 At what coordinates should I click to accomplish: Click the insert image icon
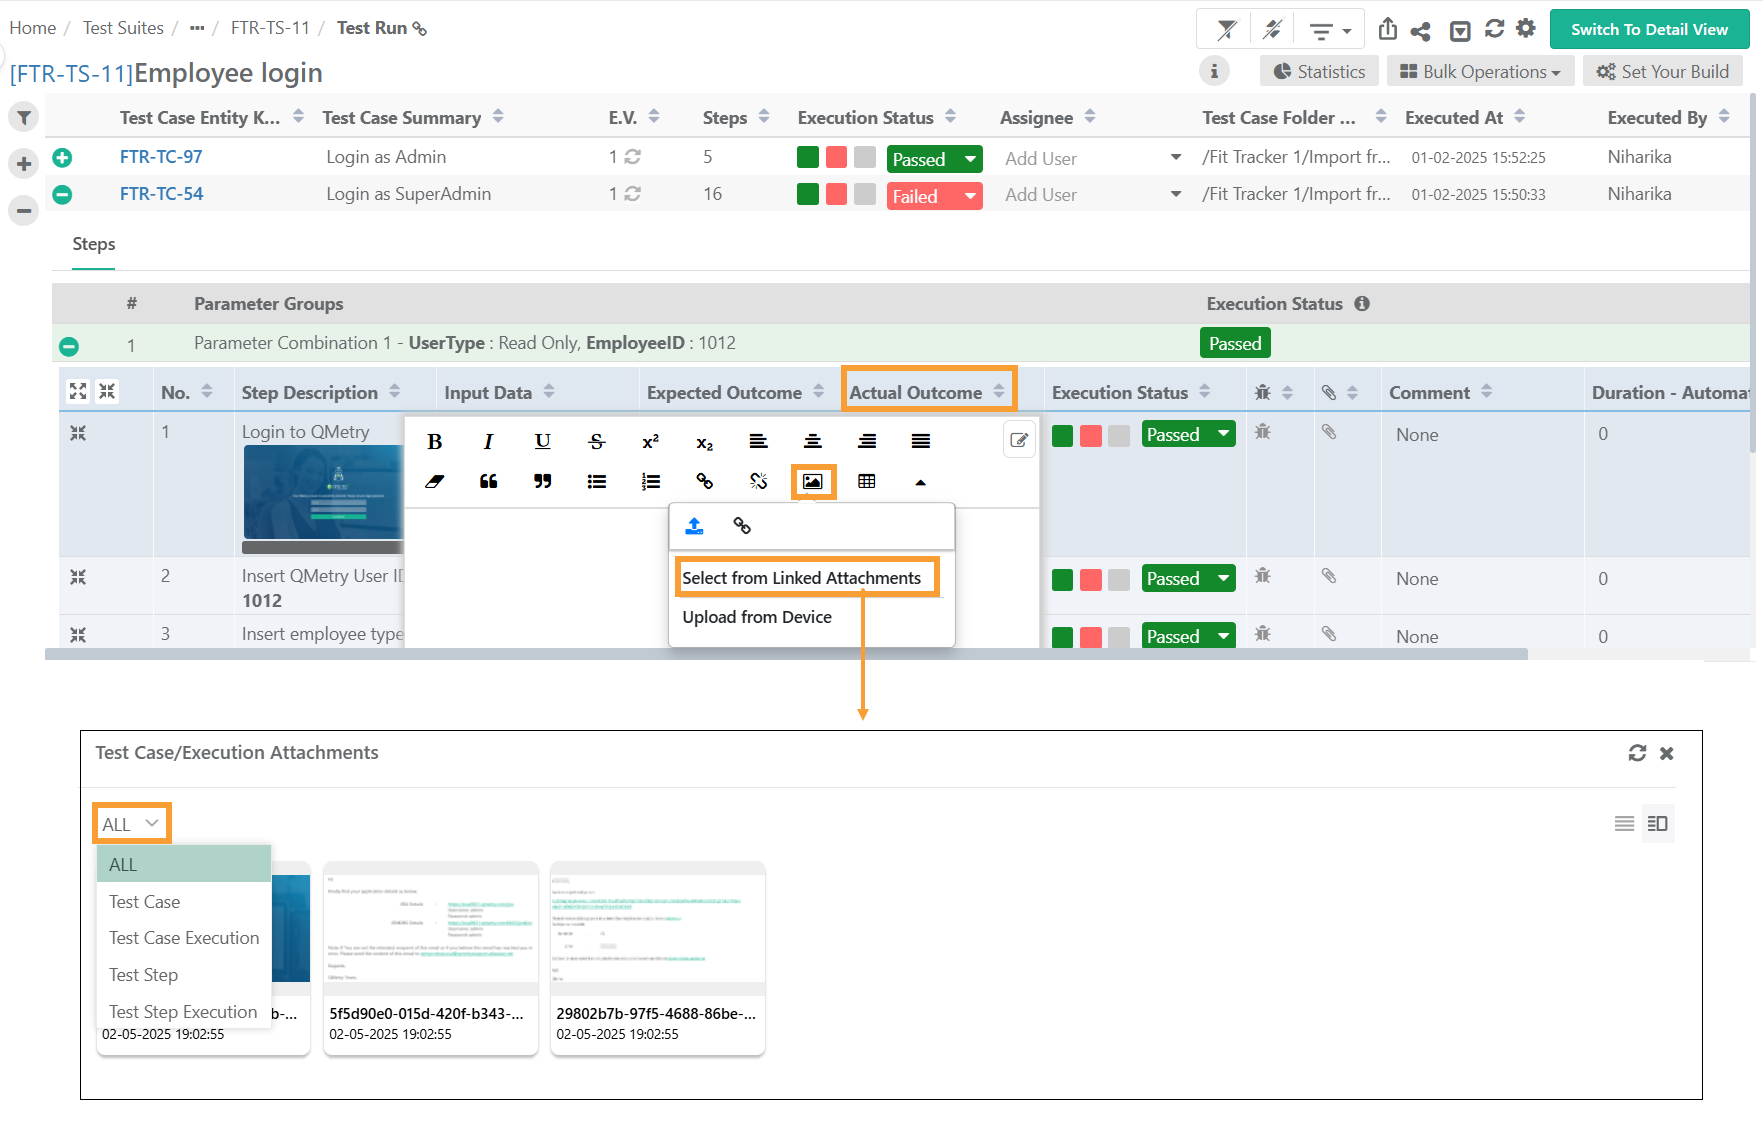coord(812,482)
